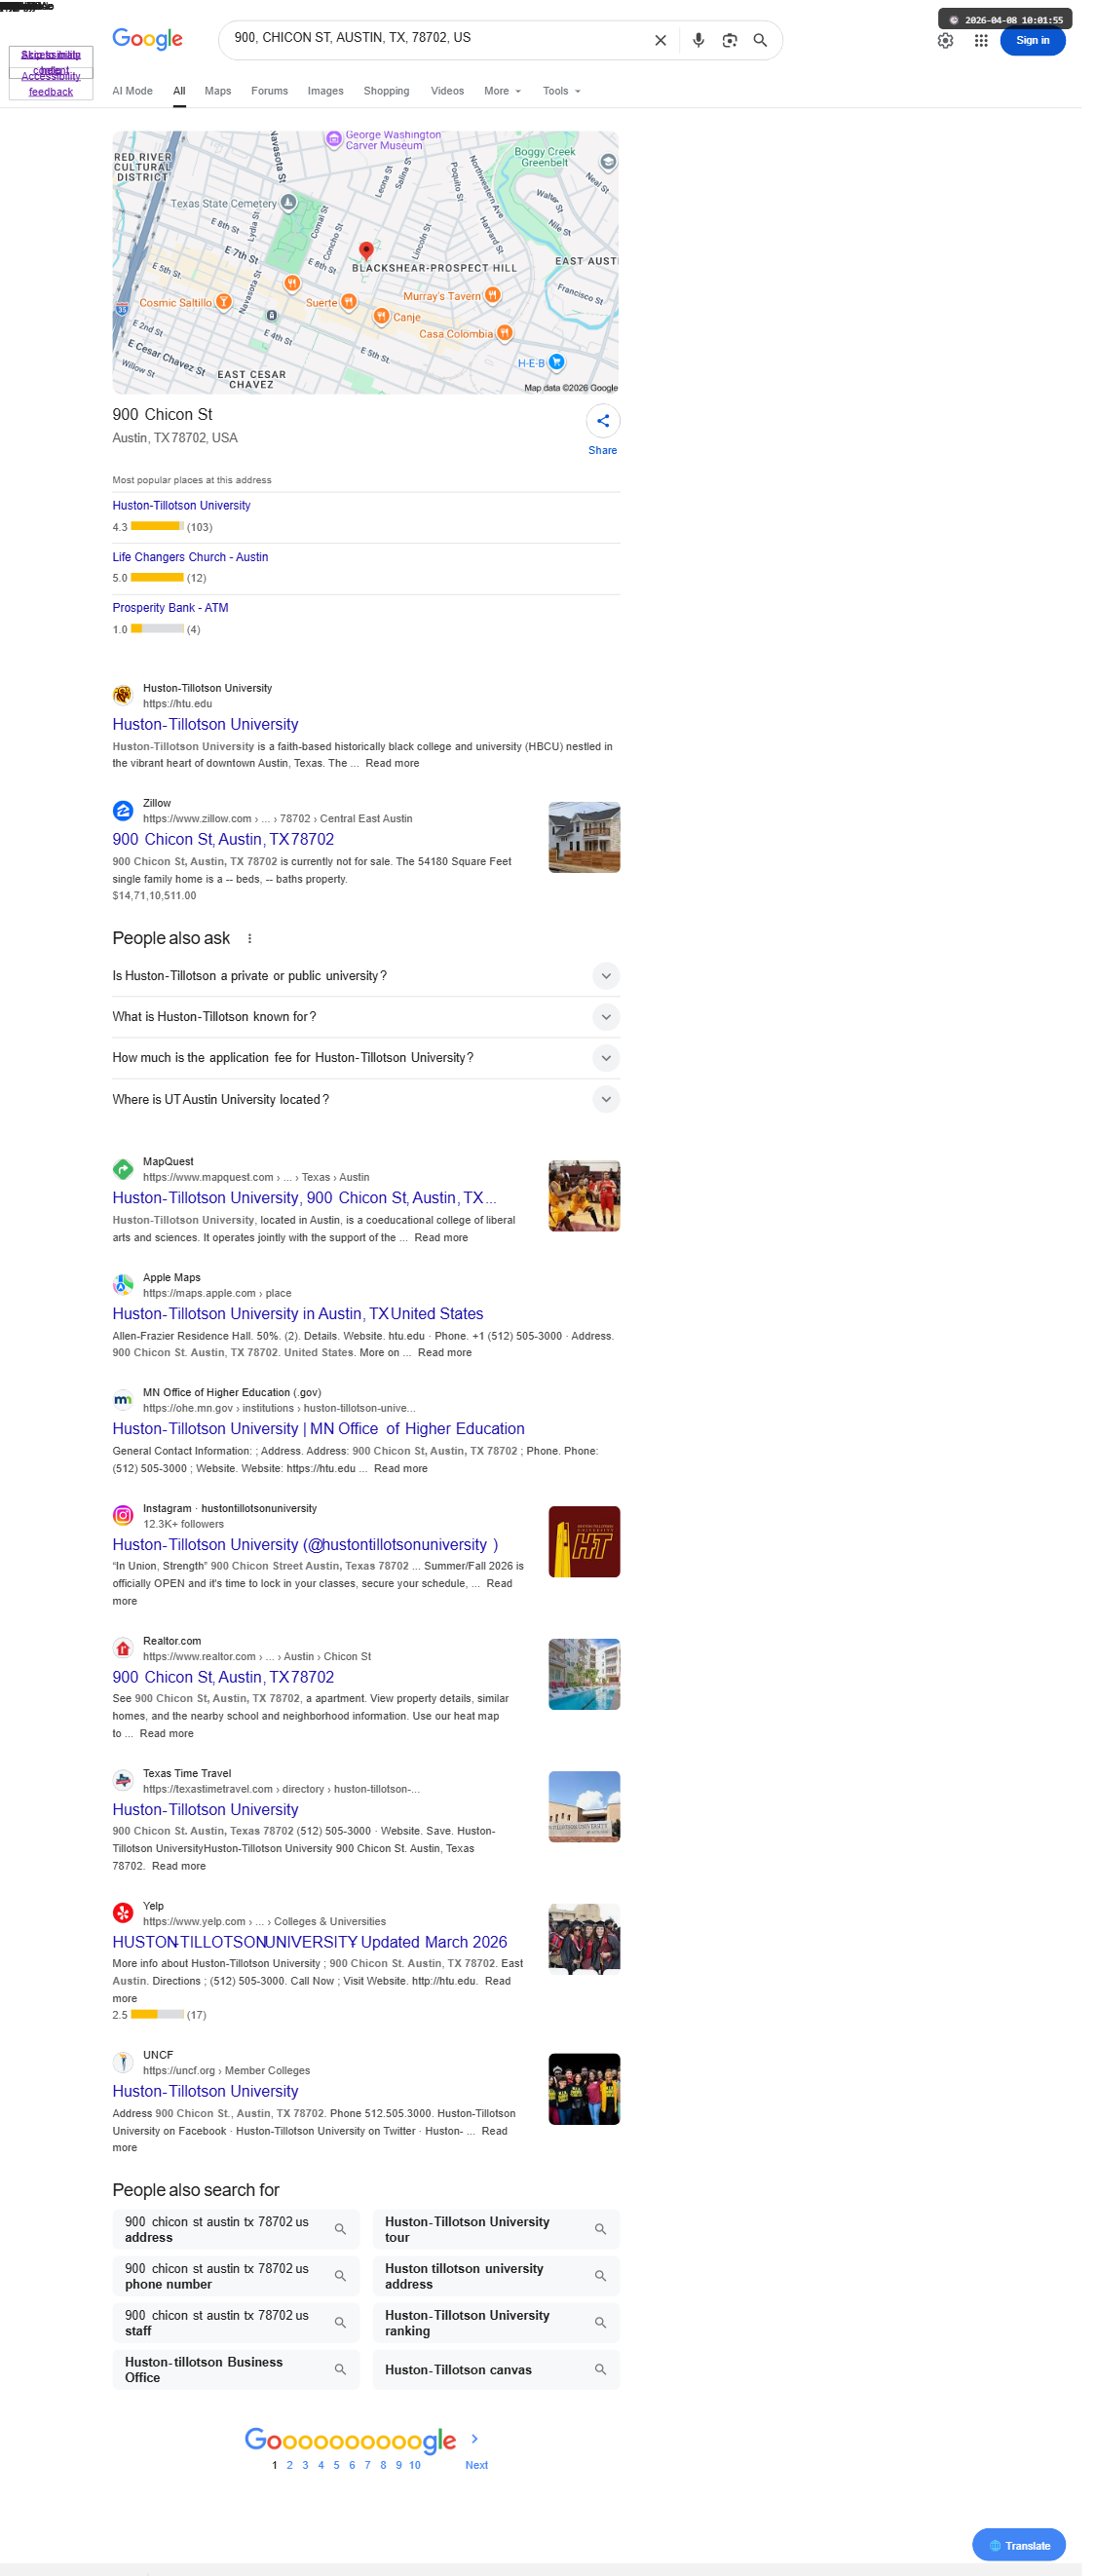Start voice search with the microphone icon
1095x2576 pixels.
click(x=698, y=40)
